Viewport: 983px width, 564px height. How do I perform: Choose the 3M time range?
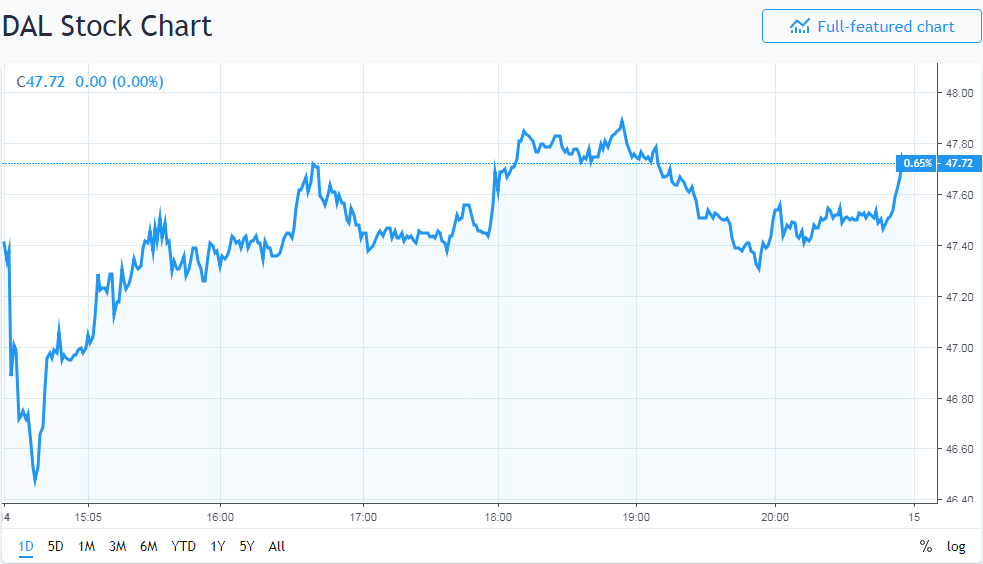coord(117,546)
